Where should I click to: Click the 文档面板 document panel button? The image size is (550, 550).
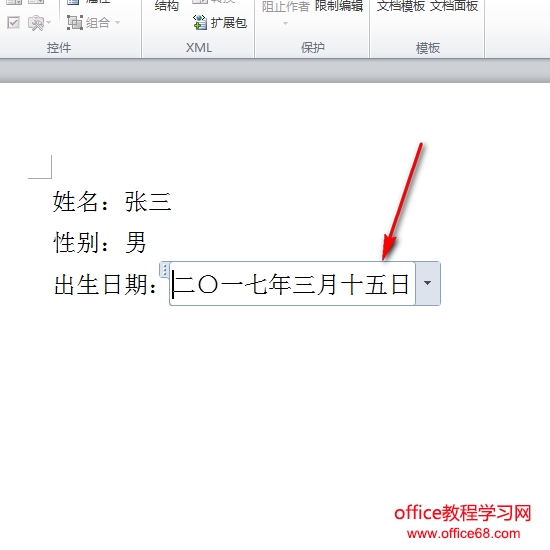pos(454,6)
